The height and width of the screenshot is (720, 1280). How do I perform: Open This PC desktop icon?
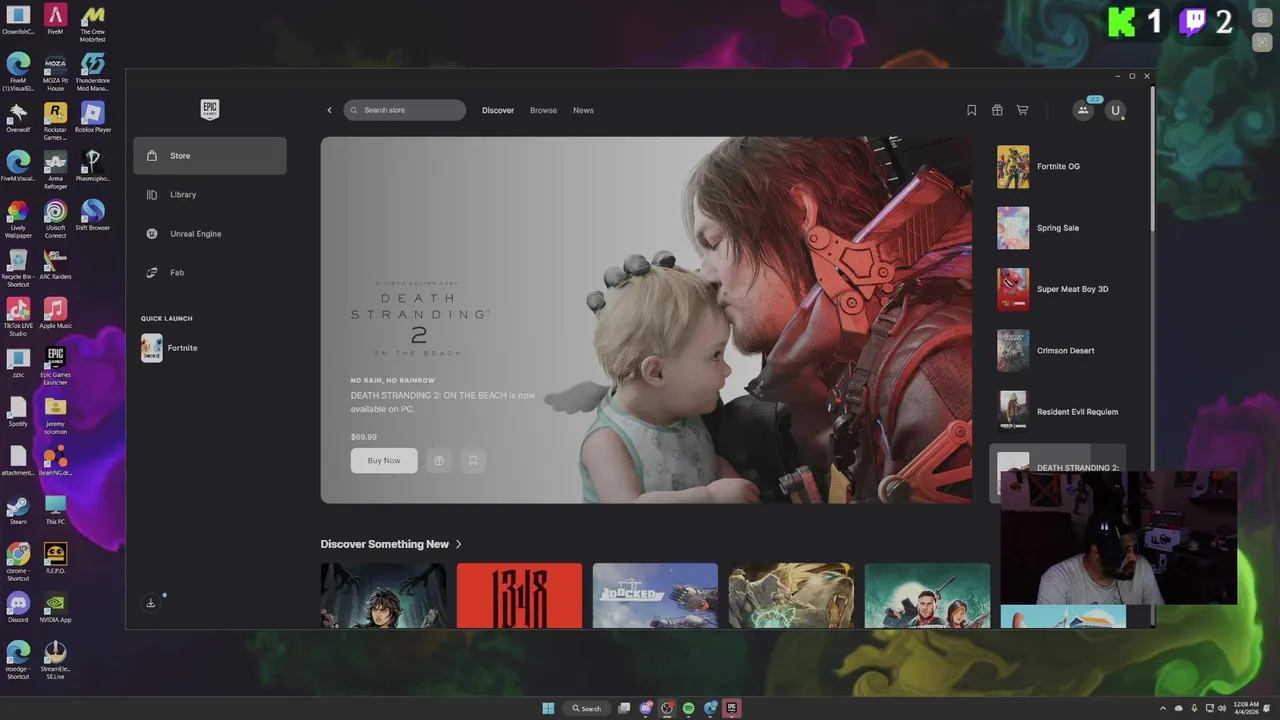click(x=55, y=509)
